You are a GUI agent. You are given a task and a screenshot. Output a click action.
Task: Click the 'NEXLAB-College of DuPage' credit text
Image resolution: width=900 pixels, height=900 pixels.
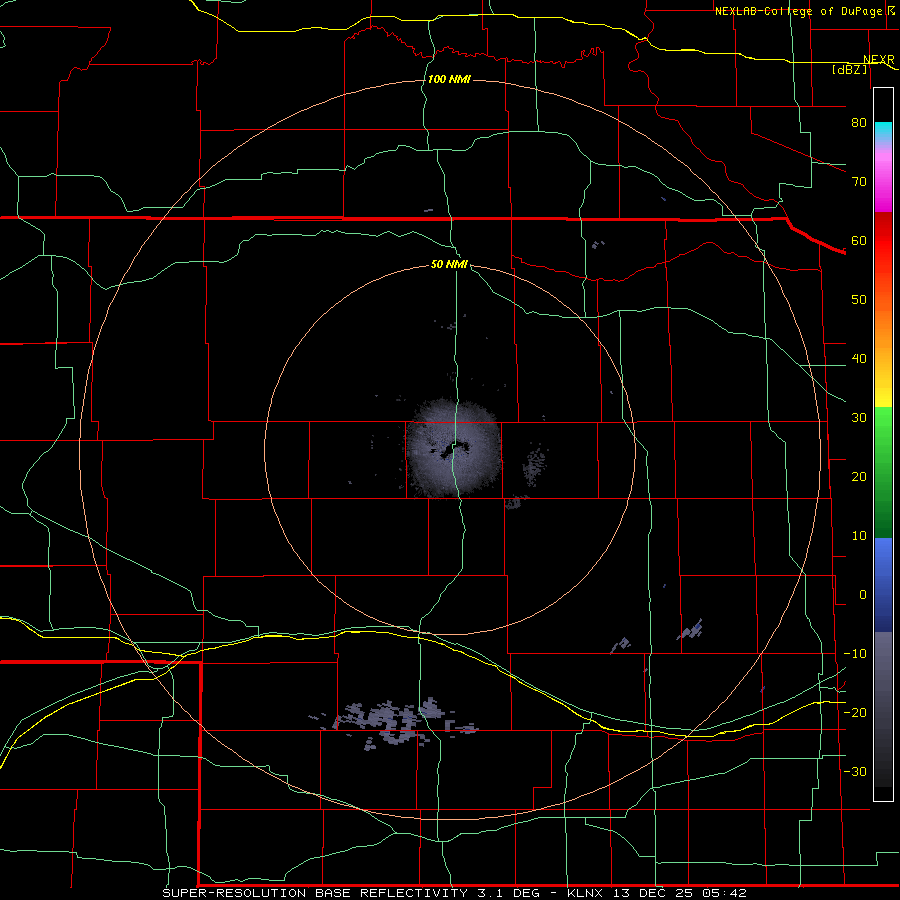point(798,11)
